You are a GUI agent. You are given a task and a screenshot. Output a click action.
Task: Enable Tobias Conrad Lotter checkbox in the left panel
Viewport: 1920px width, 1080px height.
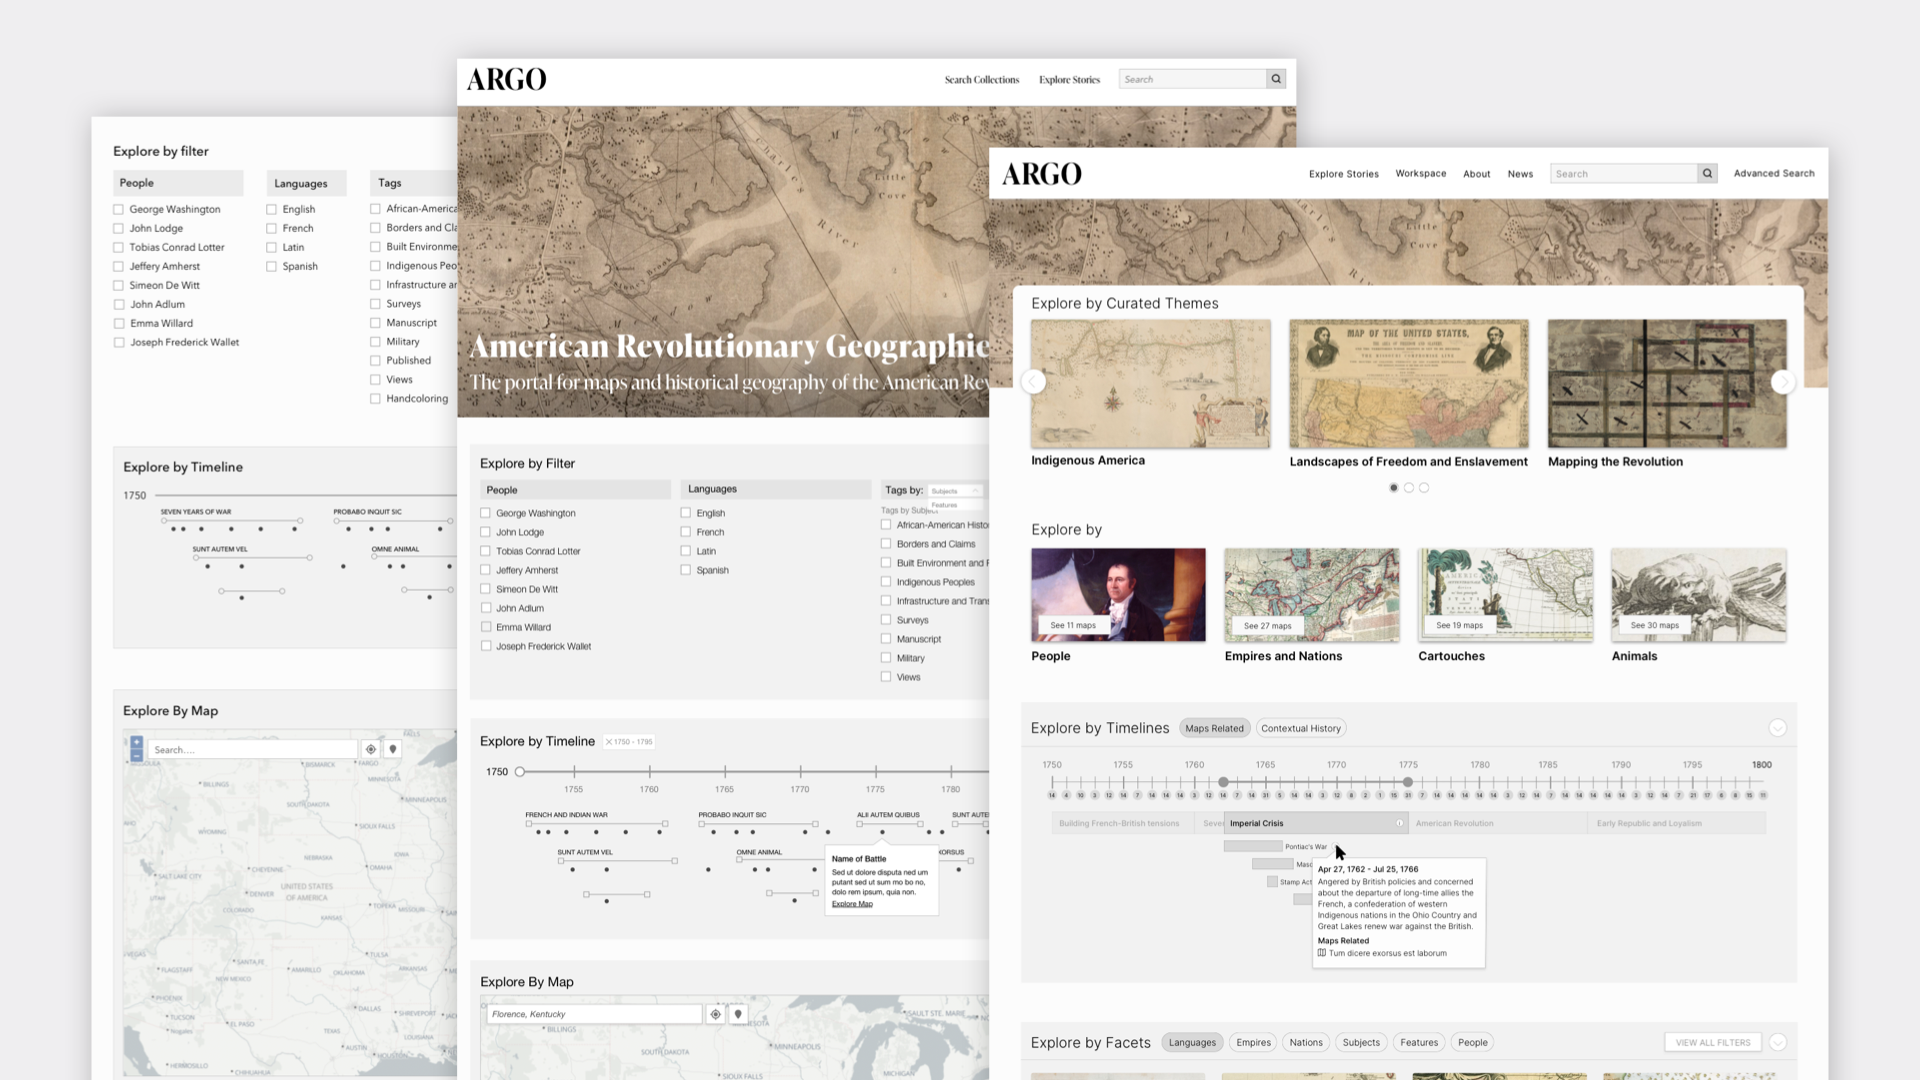click(x=119, y=247)
